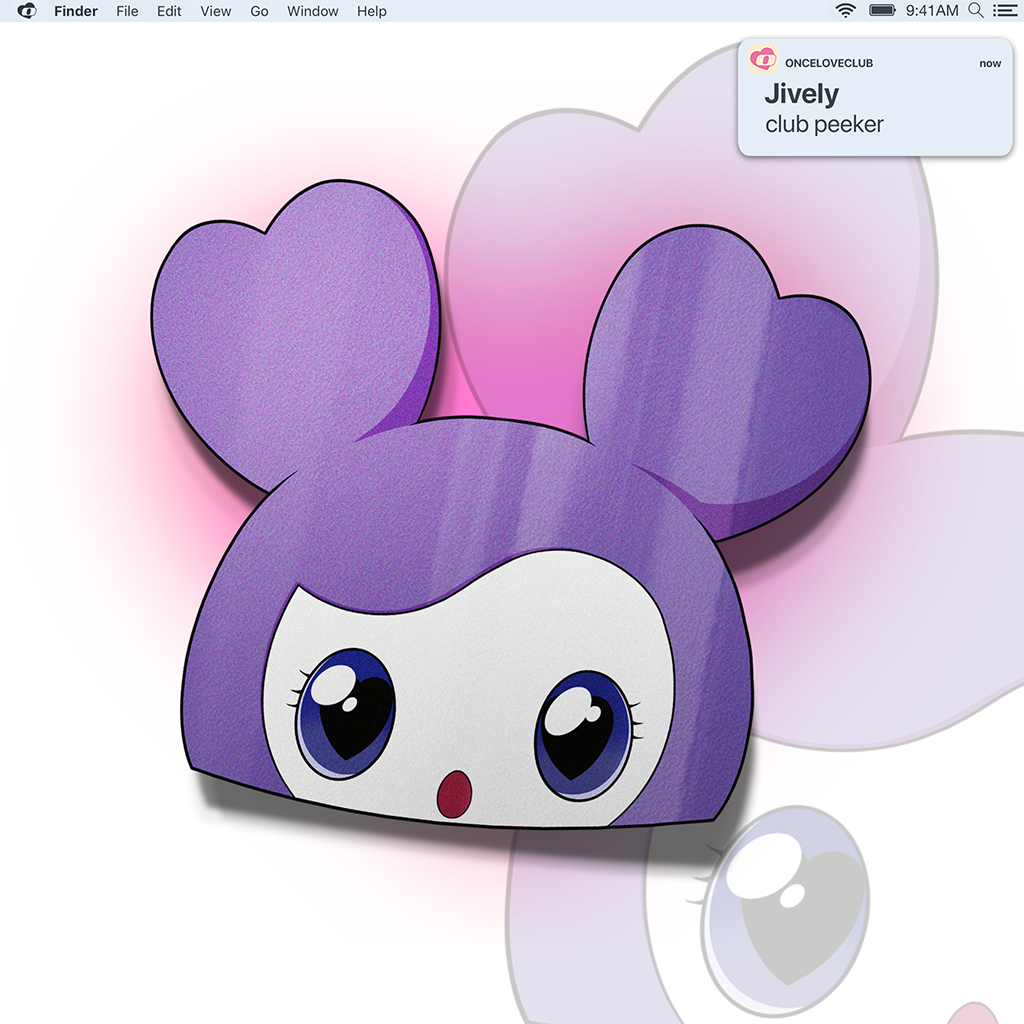Open the heart logo menu in menu bar
Screen dimensions: 1024x1024
[27, 11]
